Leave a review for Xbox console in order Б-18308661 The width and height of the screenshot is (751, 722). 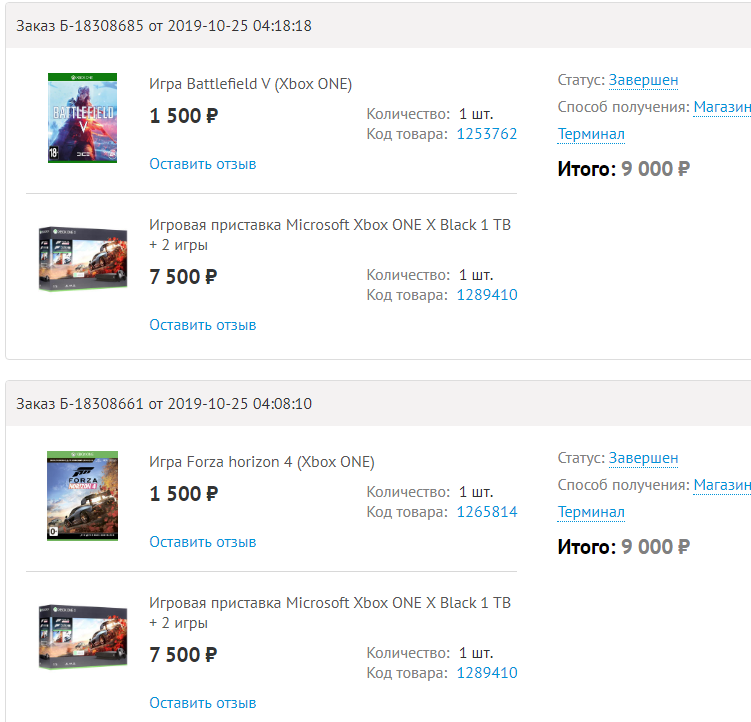(203, 703)
